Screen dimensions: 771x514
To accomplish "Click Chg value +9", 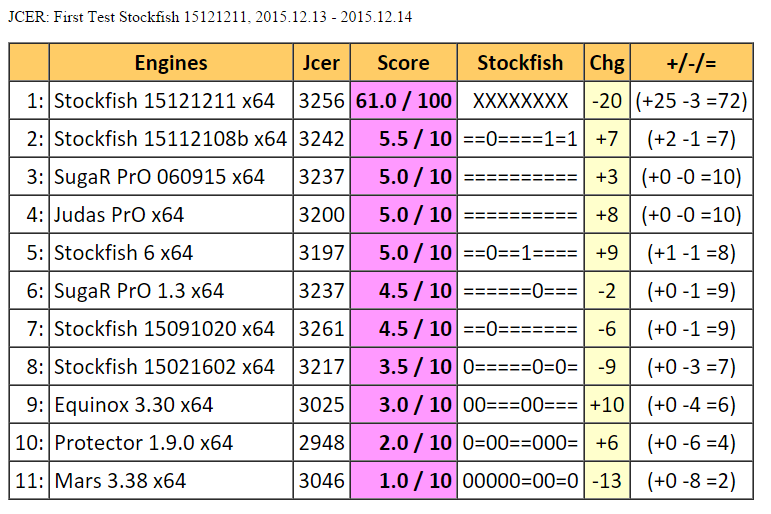I will pyautogui.click(x=607, y=253).
